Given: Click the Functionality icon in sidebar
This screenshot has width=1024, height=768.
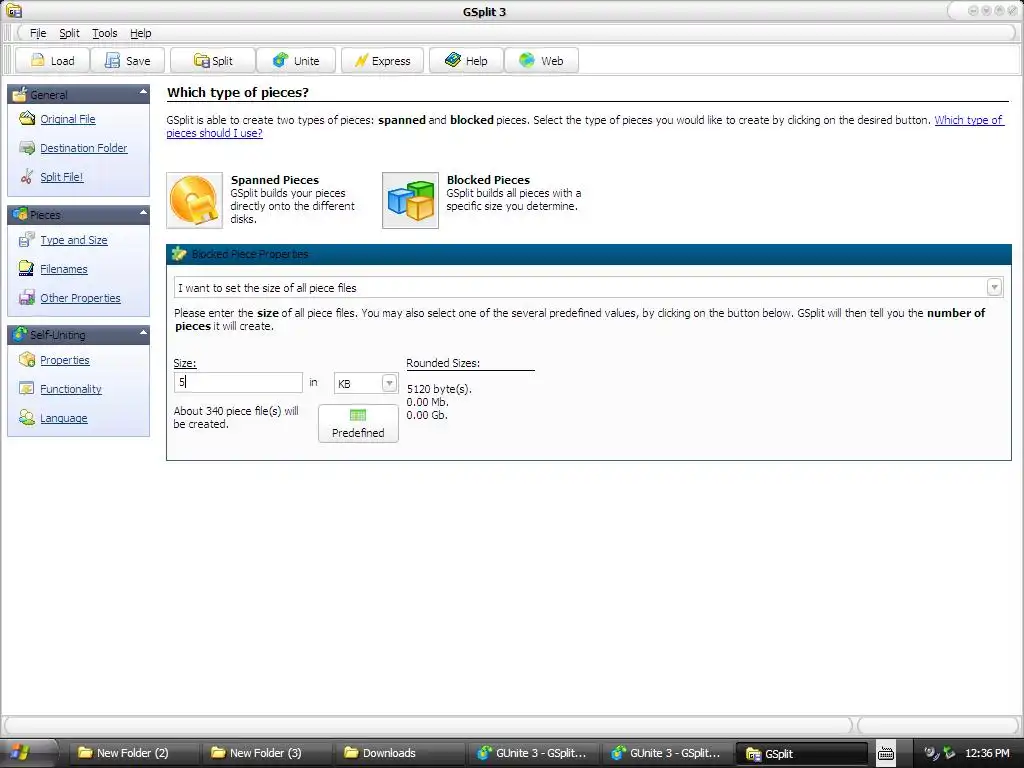Looking at the screenshot, I should click(x=27, y=389).
